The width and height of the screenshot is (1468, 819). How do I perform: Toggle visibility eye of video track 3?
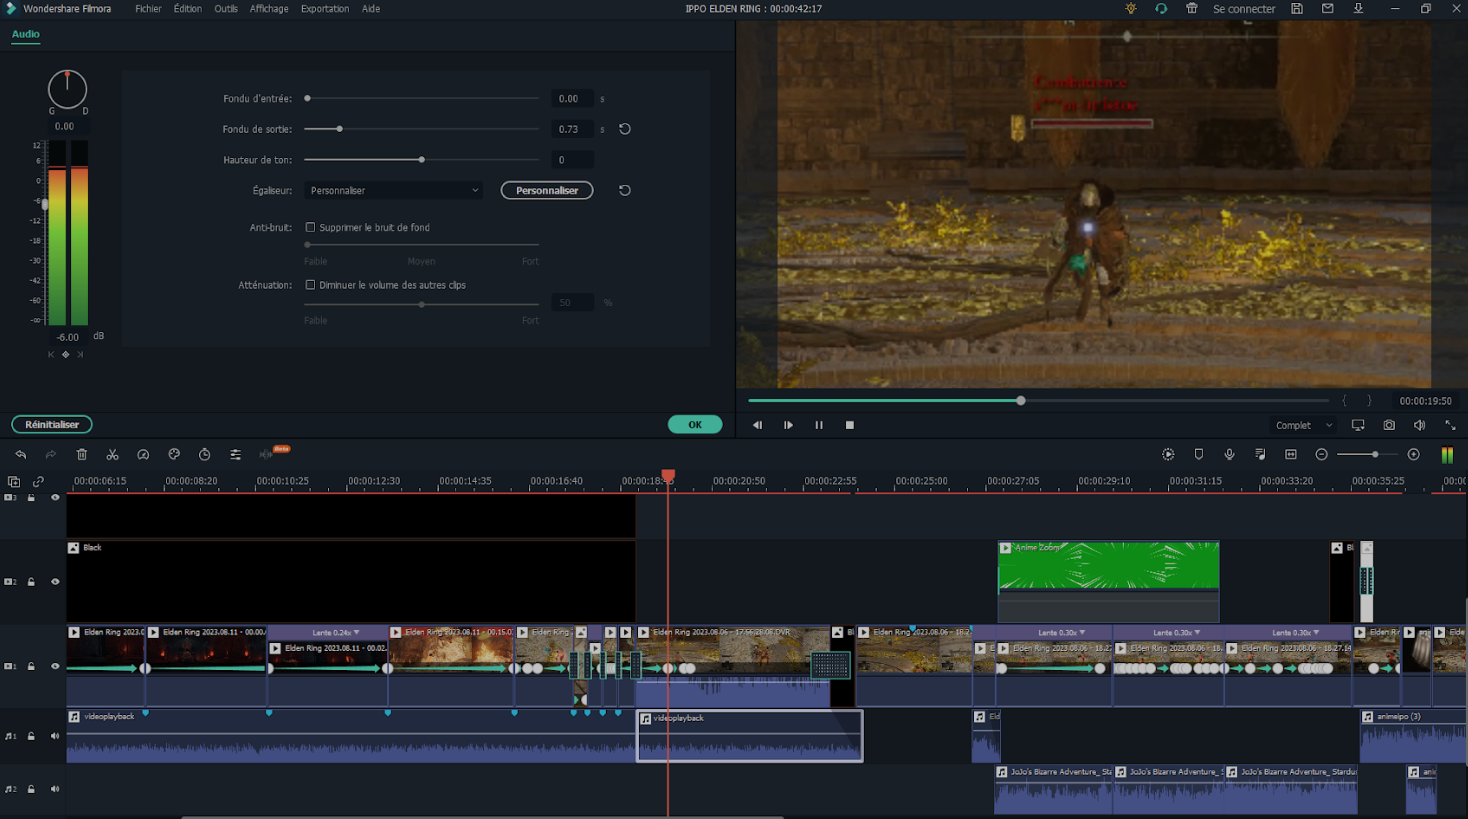[x=55, y=497]
